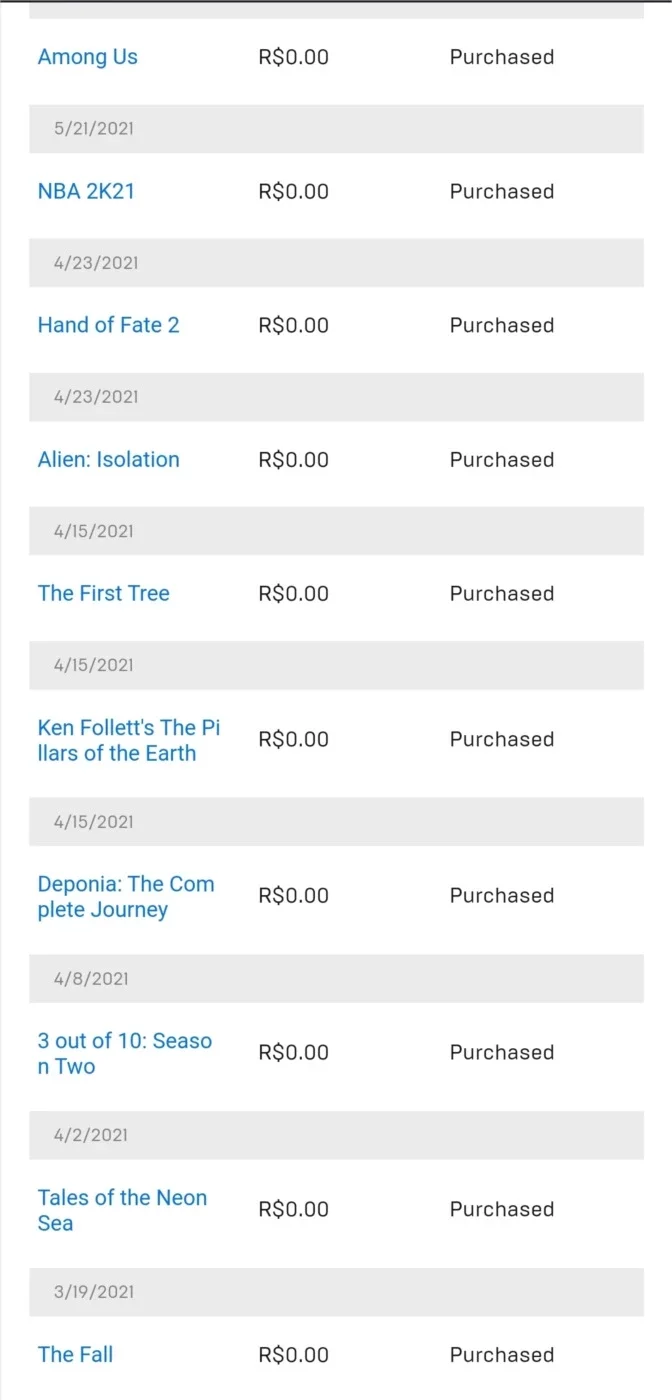Click the 5/21/2021 date header row
This screenshot has width=672, height=1400.
[x=336, y=129]
